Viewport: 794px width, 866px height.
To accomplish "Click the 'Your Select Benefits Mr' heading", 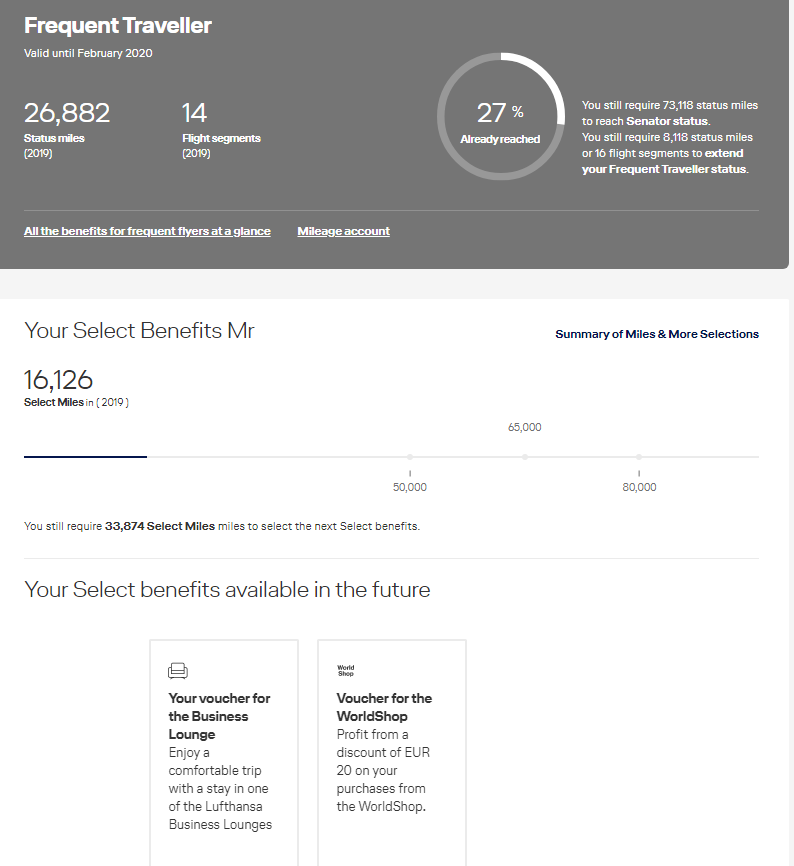I will point(139,330).
